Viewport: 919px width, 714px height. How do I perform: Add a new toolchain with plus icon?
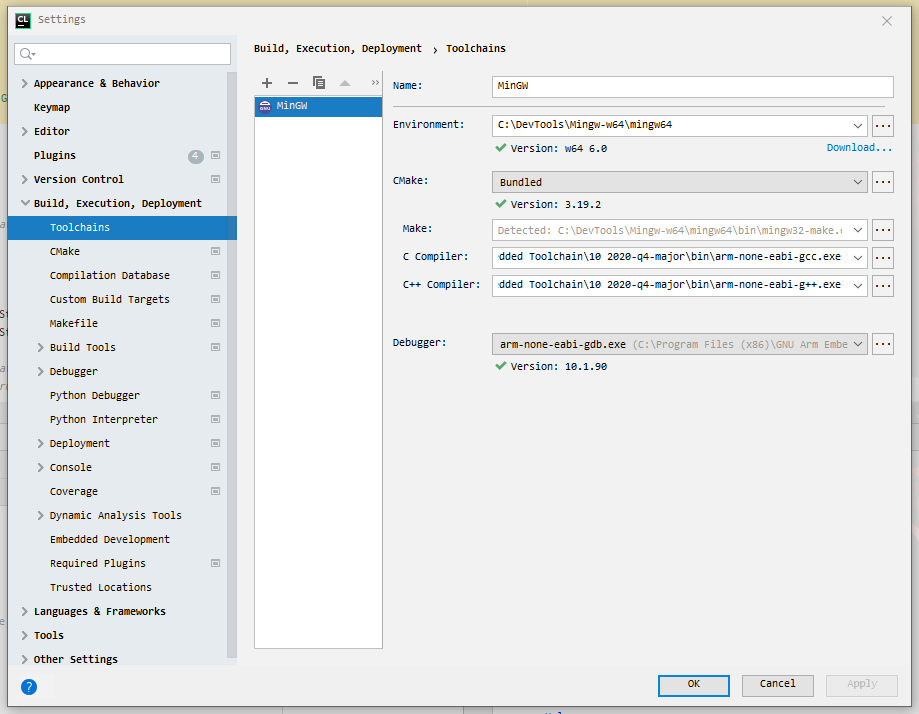click(267, 83)
